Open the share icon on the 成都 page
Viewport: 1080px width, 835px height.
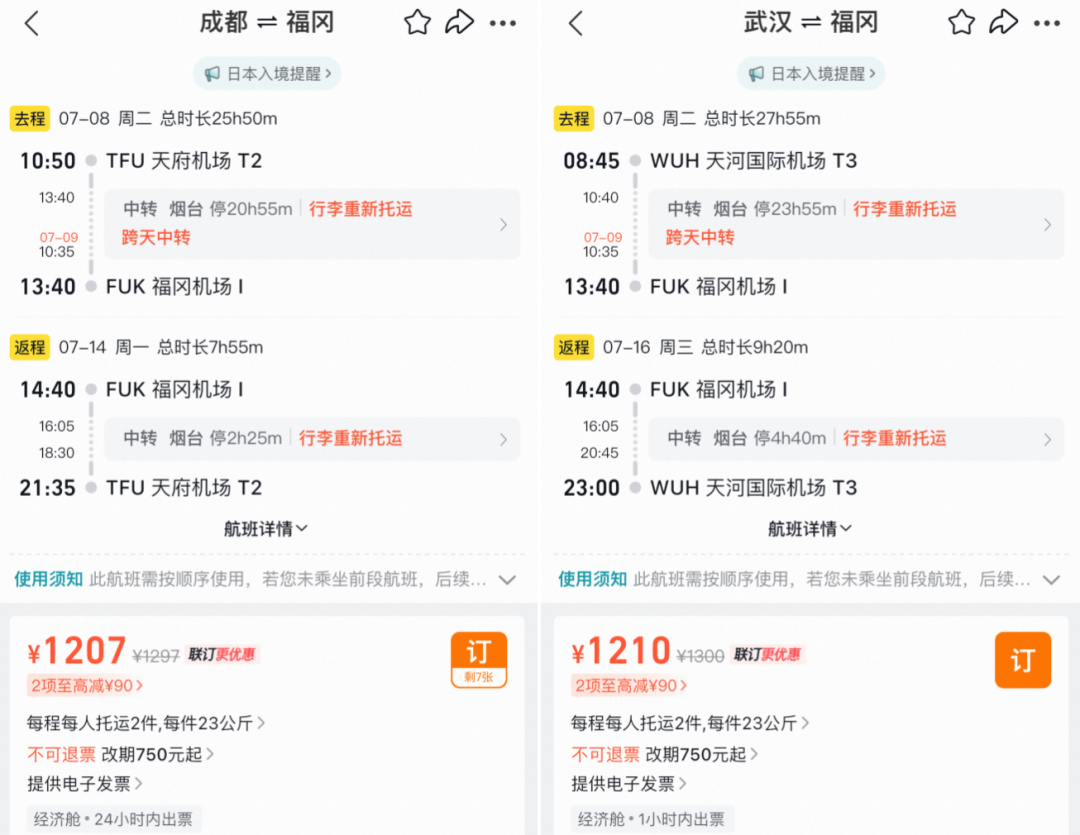coord(460,22)
